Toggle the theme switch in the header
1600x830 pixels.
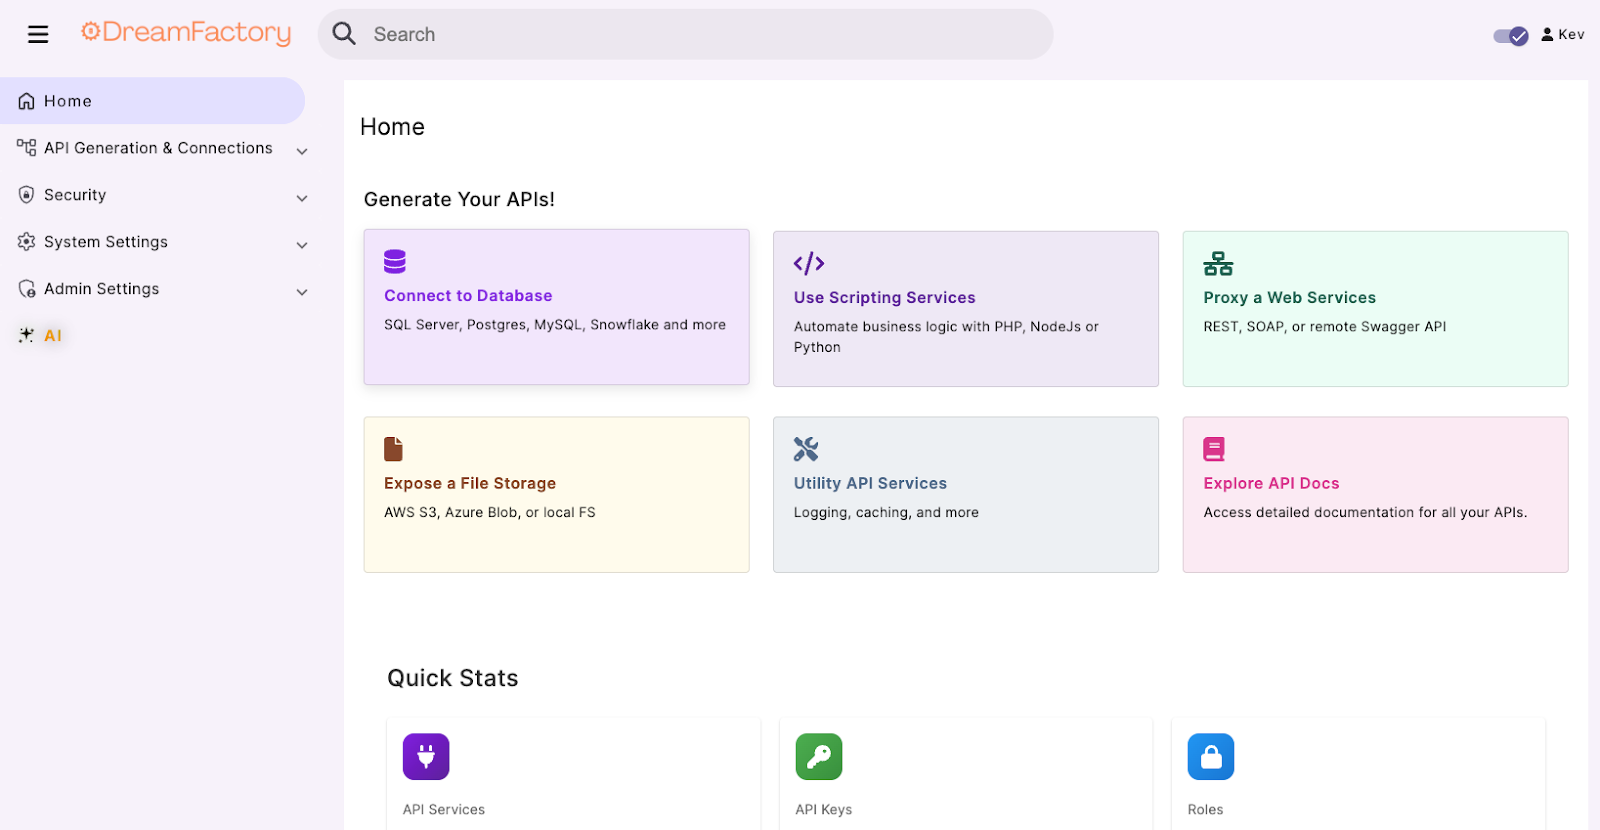point(1511,36)
